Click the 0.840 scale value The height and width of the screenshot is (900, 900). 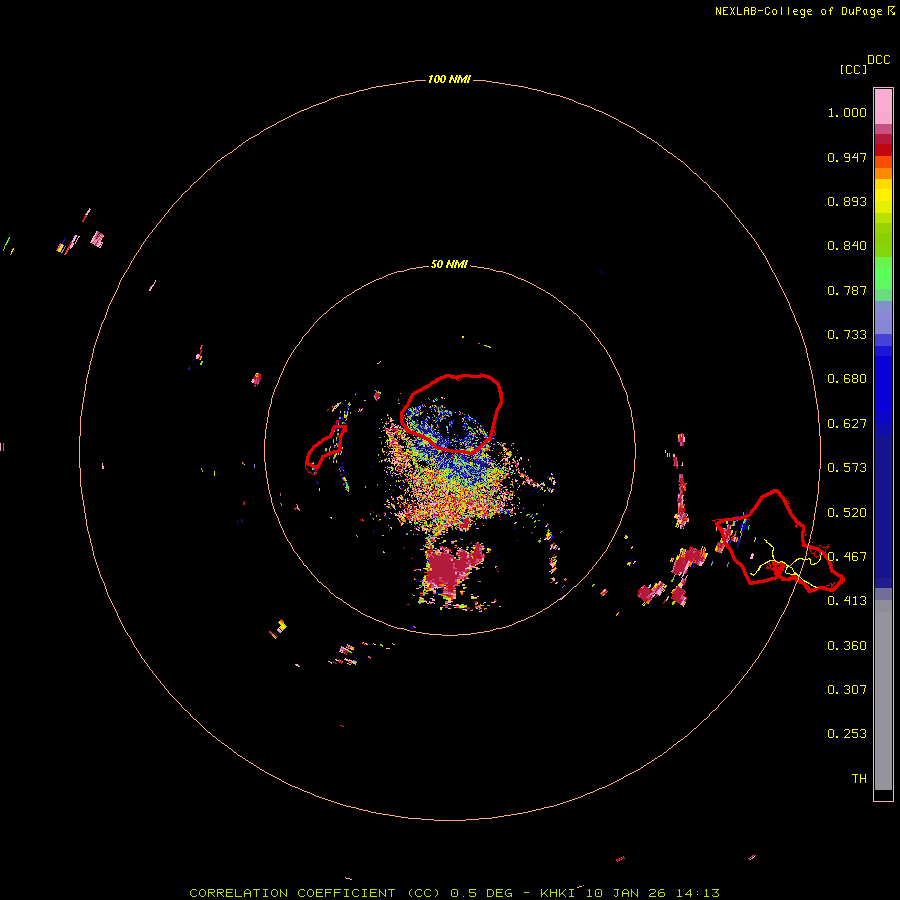[x=847, y=246]
